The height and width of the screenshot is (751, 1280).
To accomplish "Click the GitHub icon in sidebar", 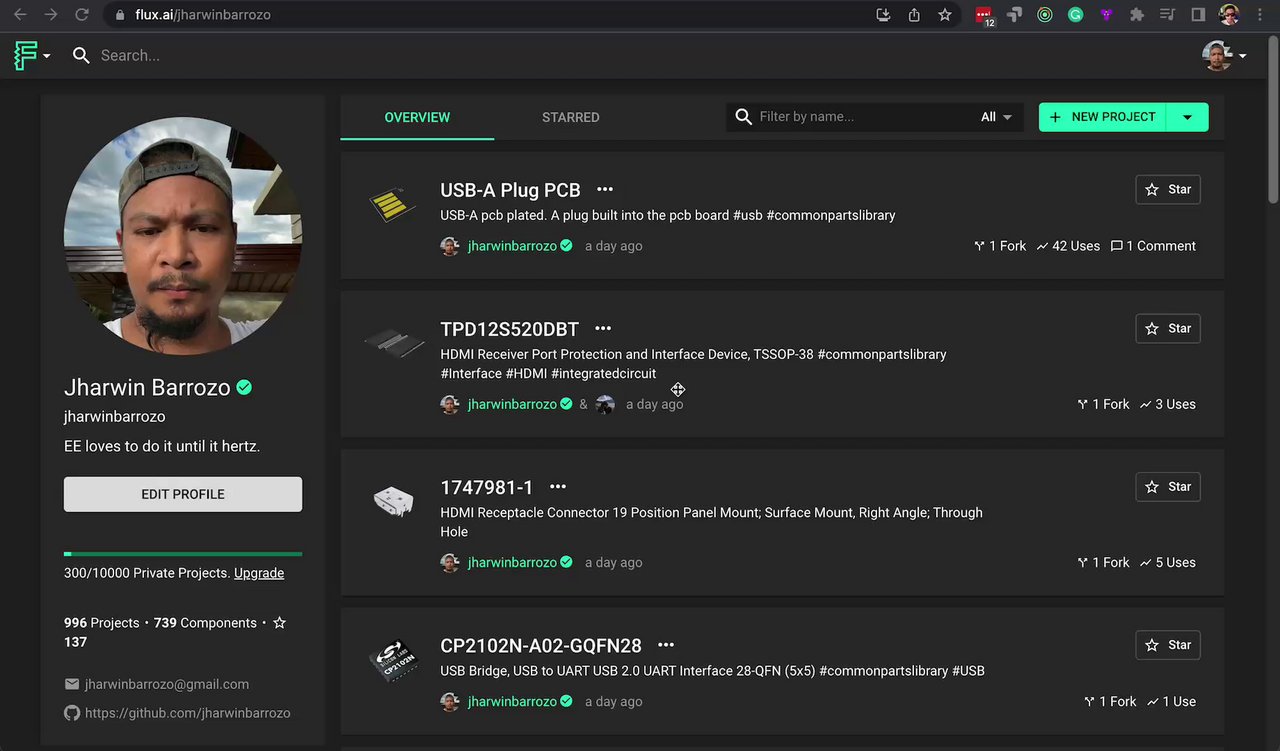I will tap(72, 713).
